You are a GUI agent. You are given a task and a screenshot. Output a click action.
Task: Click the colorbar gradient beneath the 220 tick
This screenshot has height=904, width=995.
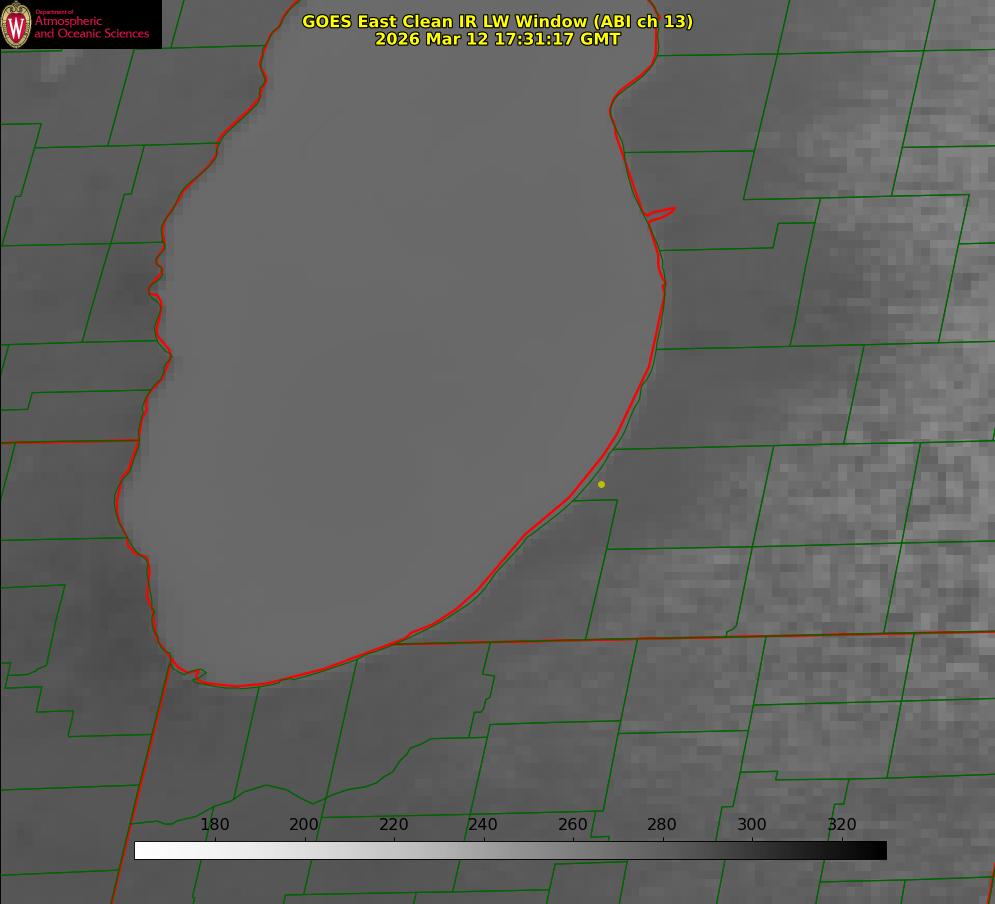(394, 850)
